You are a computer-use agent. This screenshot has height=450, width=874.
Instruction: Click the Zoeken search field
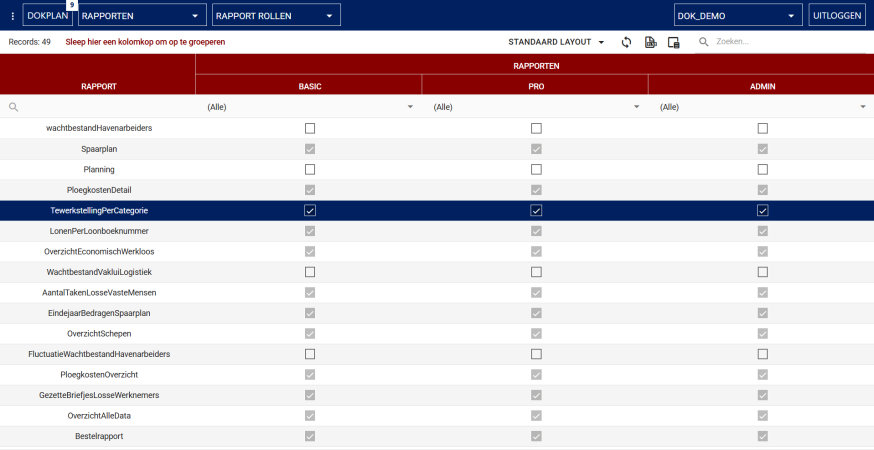pos(780,42)
